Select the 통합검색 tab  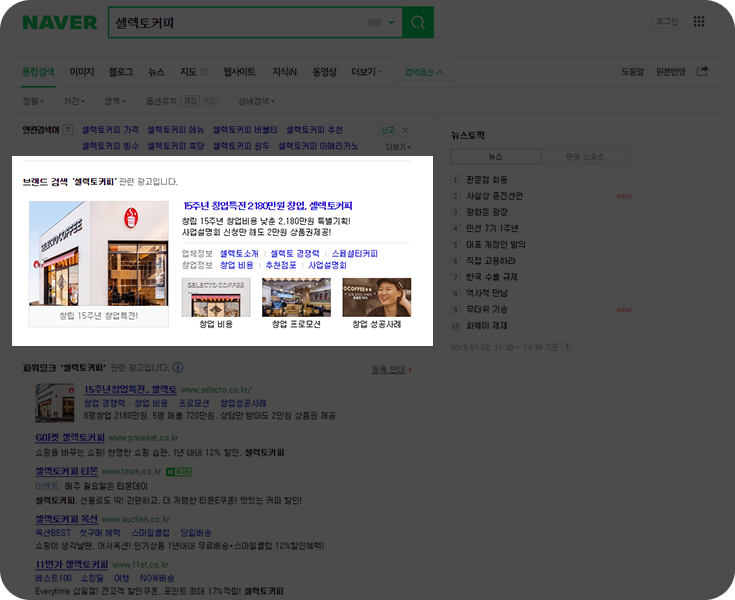click(38, 72)
